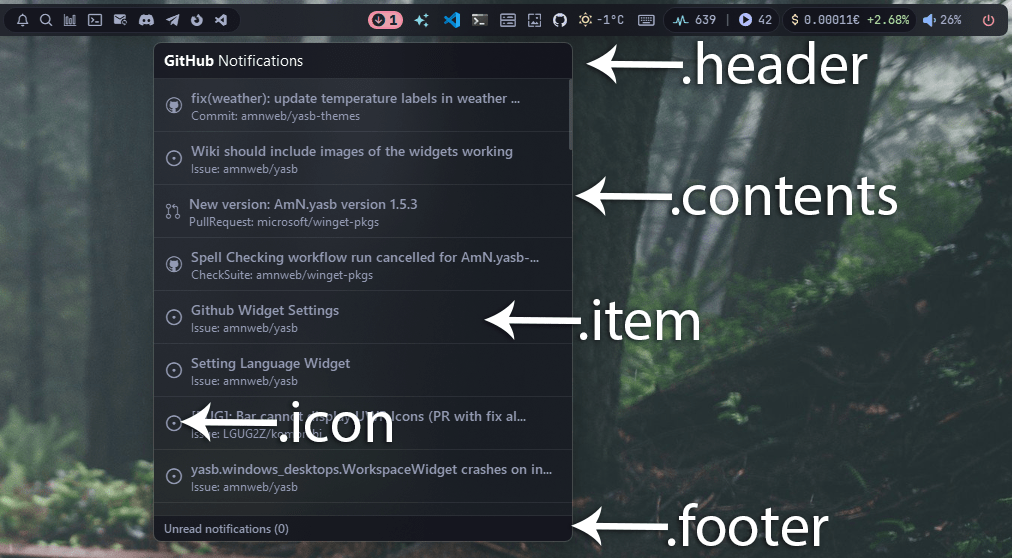This screenshot has height=558, width=1012.
Task: Open 'Spell Checking workflow run cancelled' notification
Action: [365, 257]
